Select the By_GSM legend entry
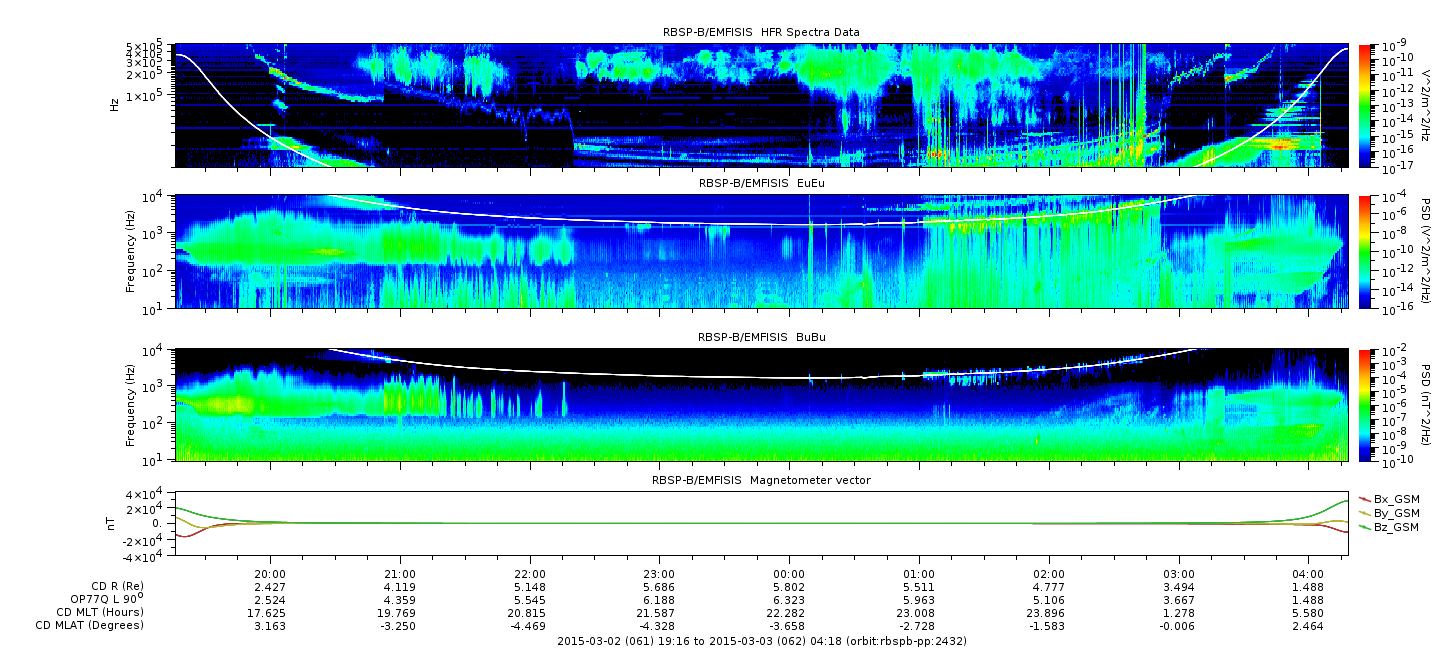Viewport: 1447px width, 658px height. coord(1395,513)
